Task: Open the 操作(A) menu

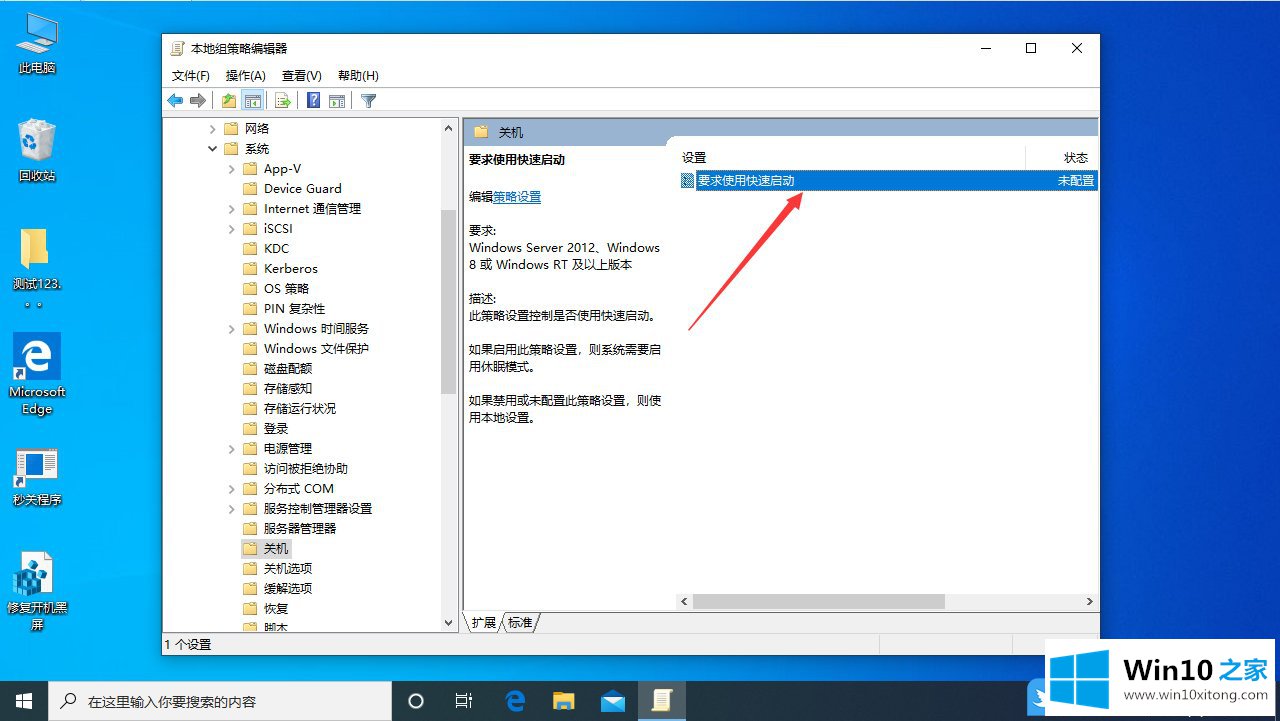Action: 245,76
